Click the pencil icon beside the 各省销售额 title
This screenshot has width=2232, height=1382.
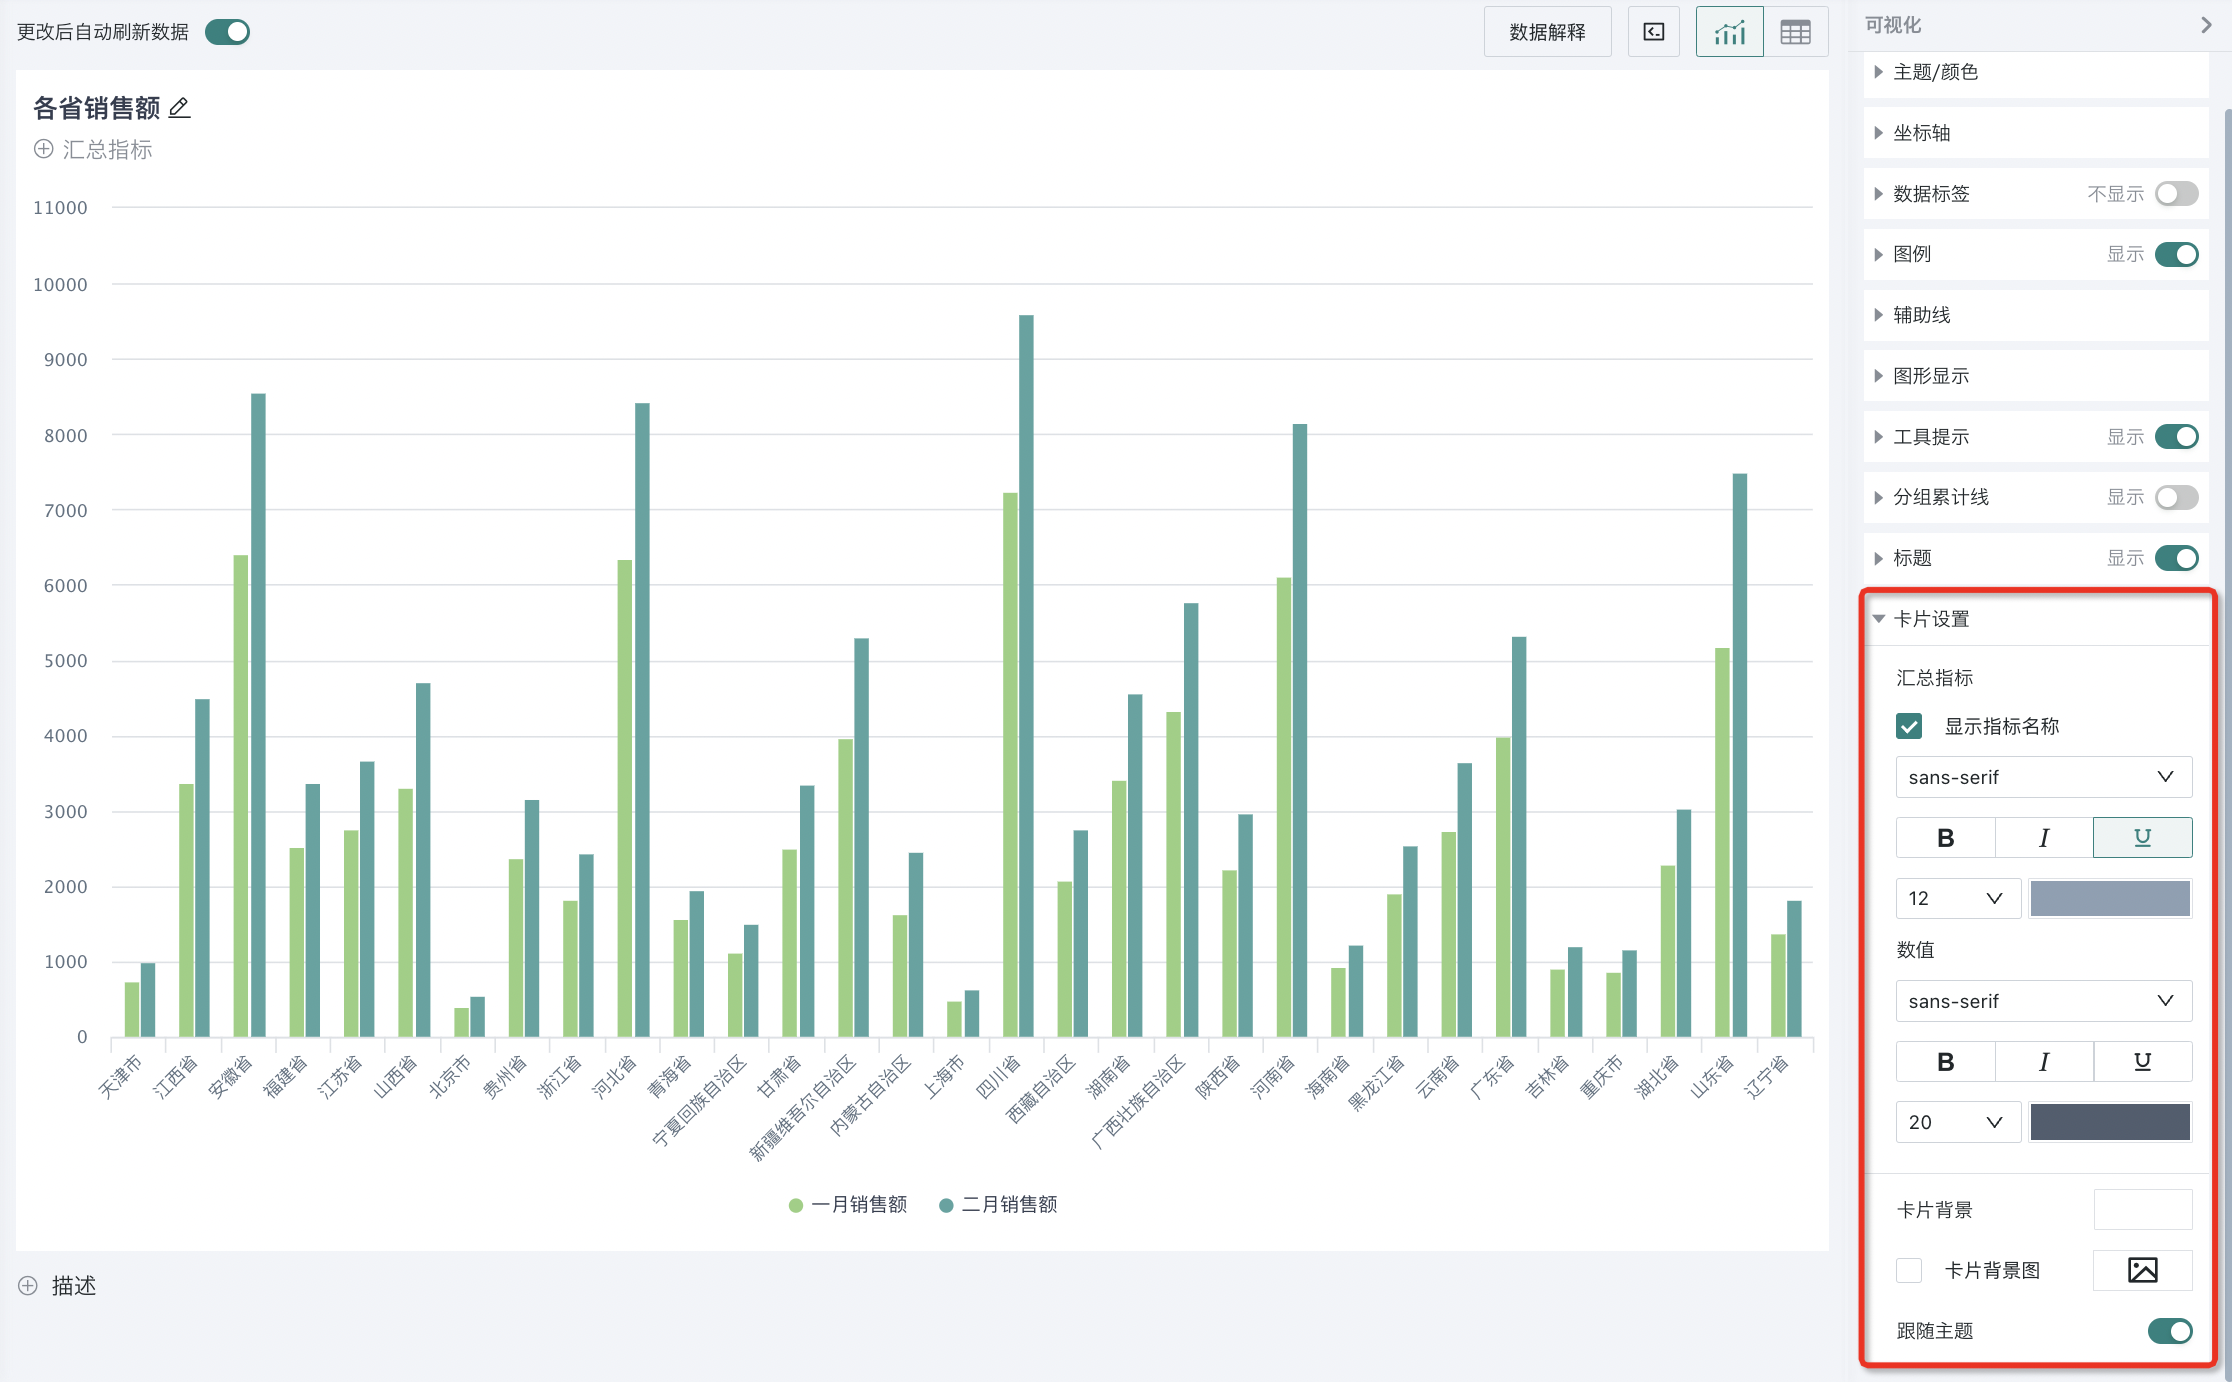(x=180, y=107)
